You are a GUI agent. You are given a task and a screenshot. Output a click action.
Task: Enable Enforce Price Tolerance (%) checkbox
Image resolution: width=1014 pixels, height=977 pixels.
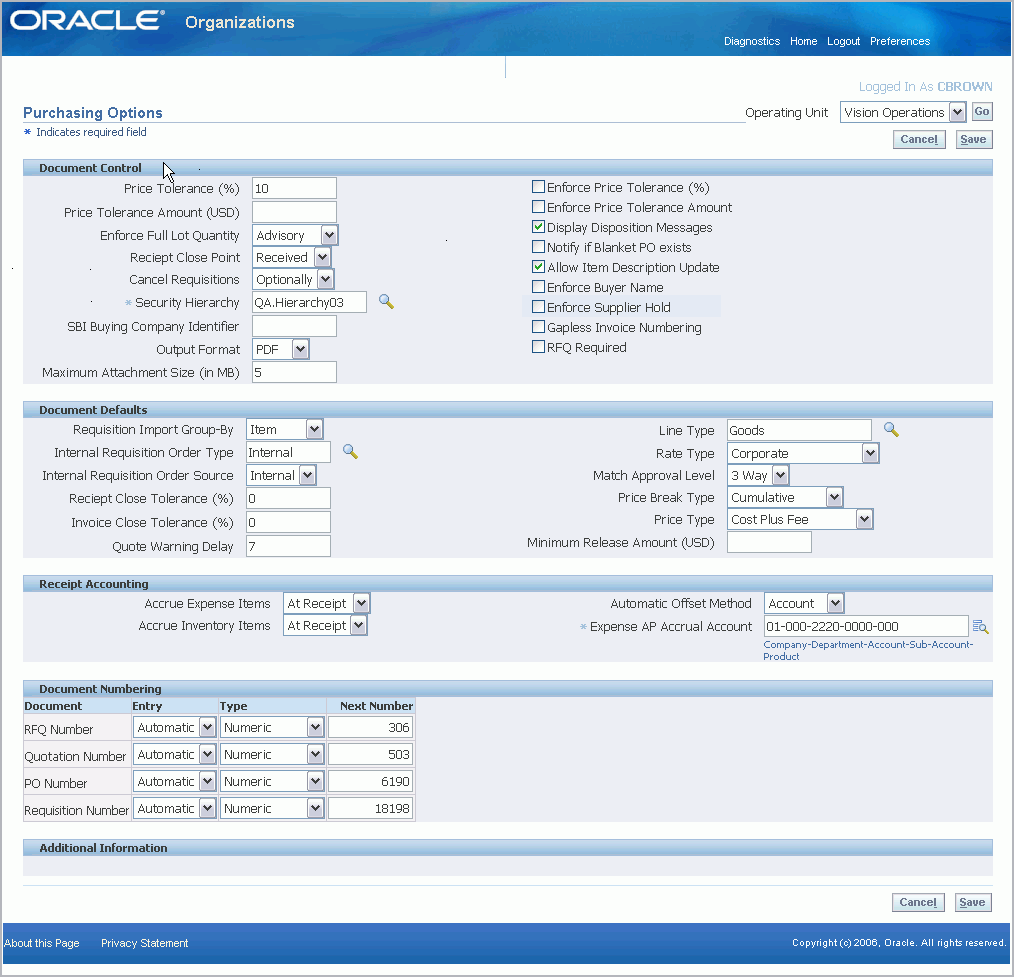(x=538, y=187)
